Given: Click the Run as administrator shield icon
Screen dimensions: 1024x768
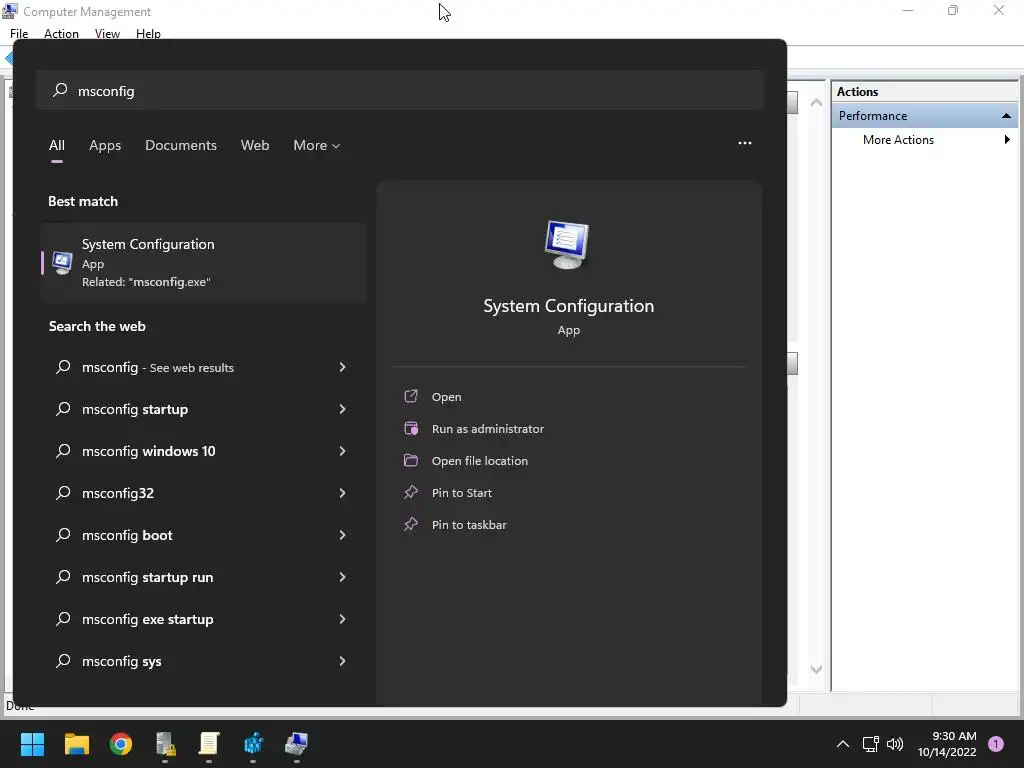Looking at the screenshot, I should click(x=411, y=428).
